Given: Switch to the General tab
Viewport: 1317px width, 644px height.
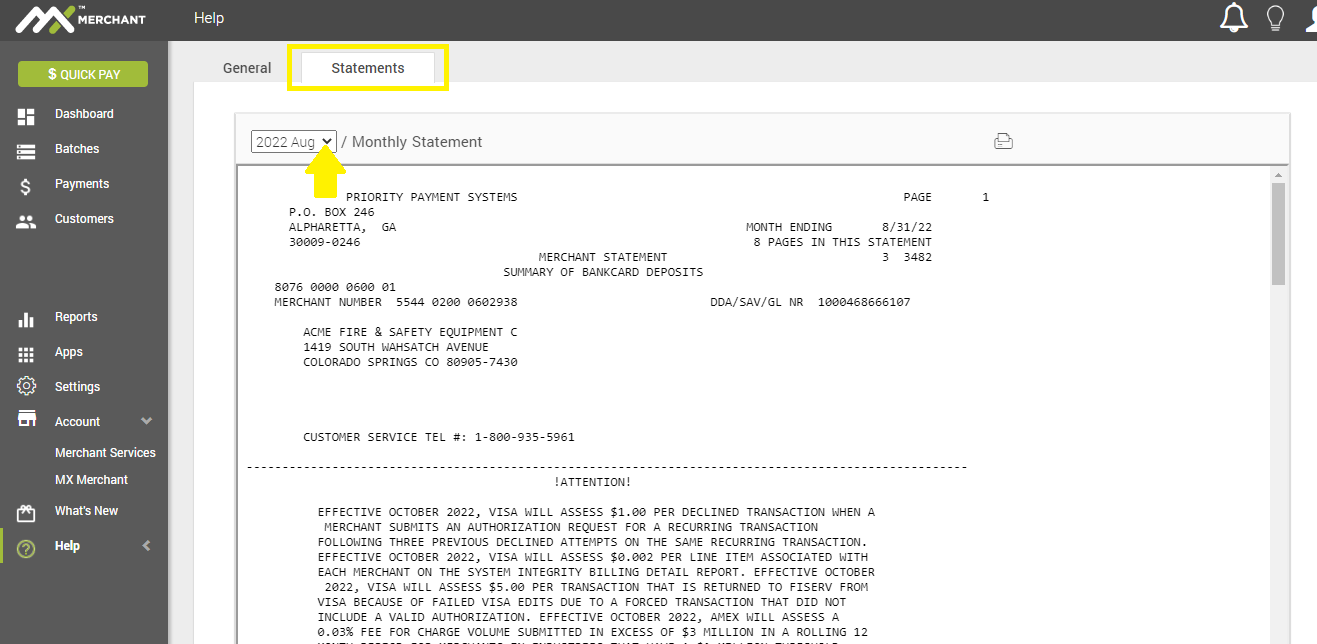Looking at the screenshot, I should (247, 68).
